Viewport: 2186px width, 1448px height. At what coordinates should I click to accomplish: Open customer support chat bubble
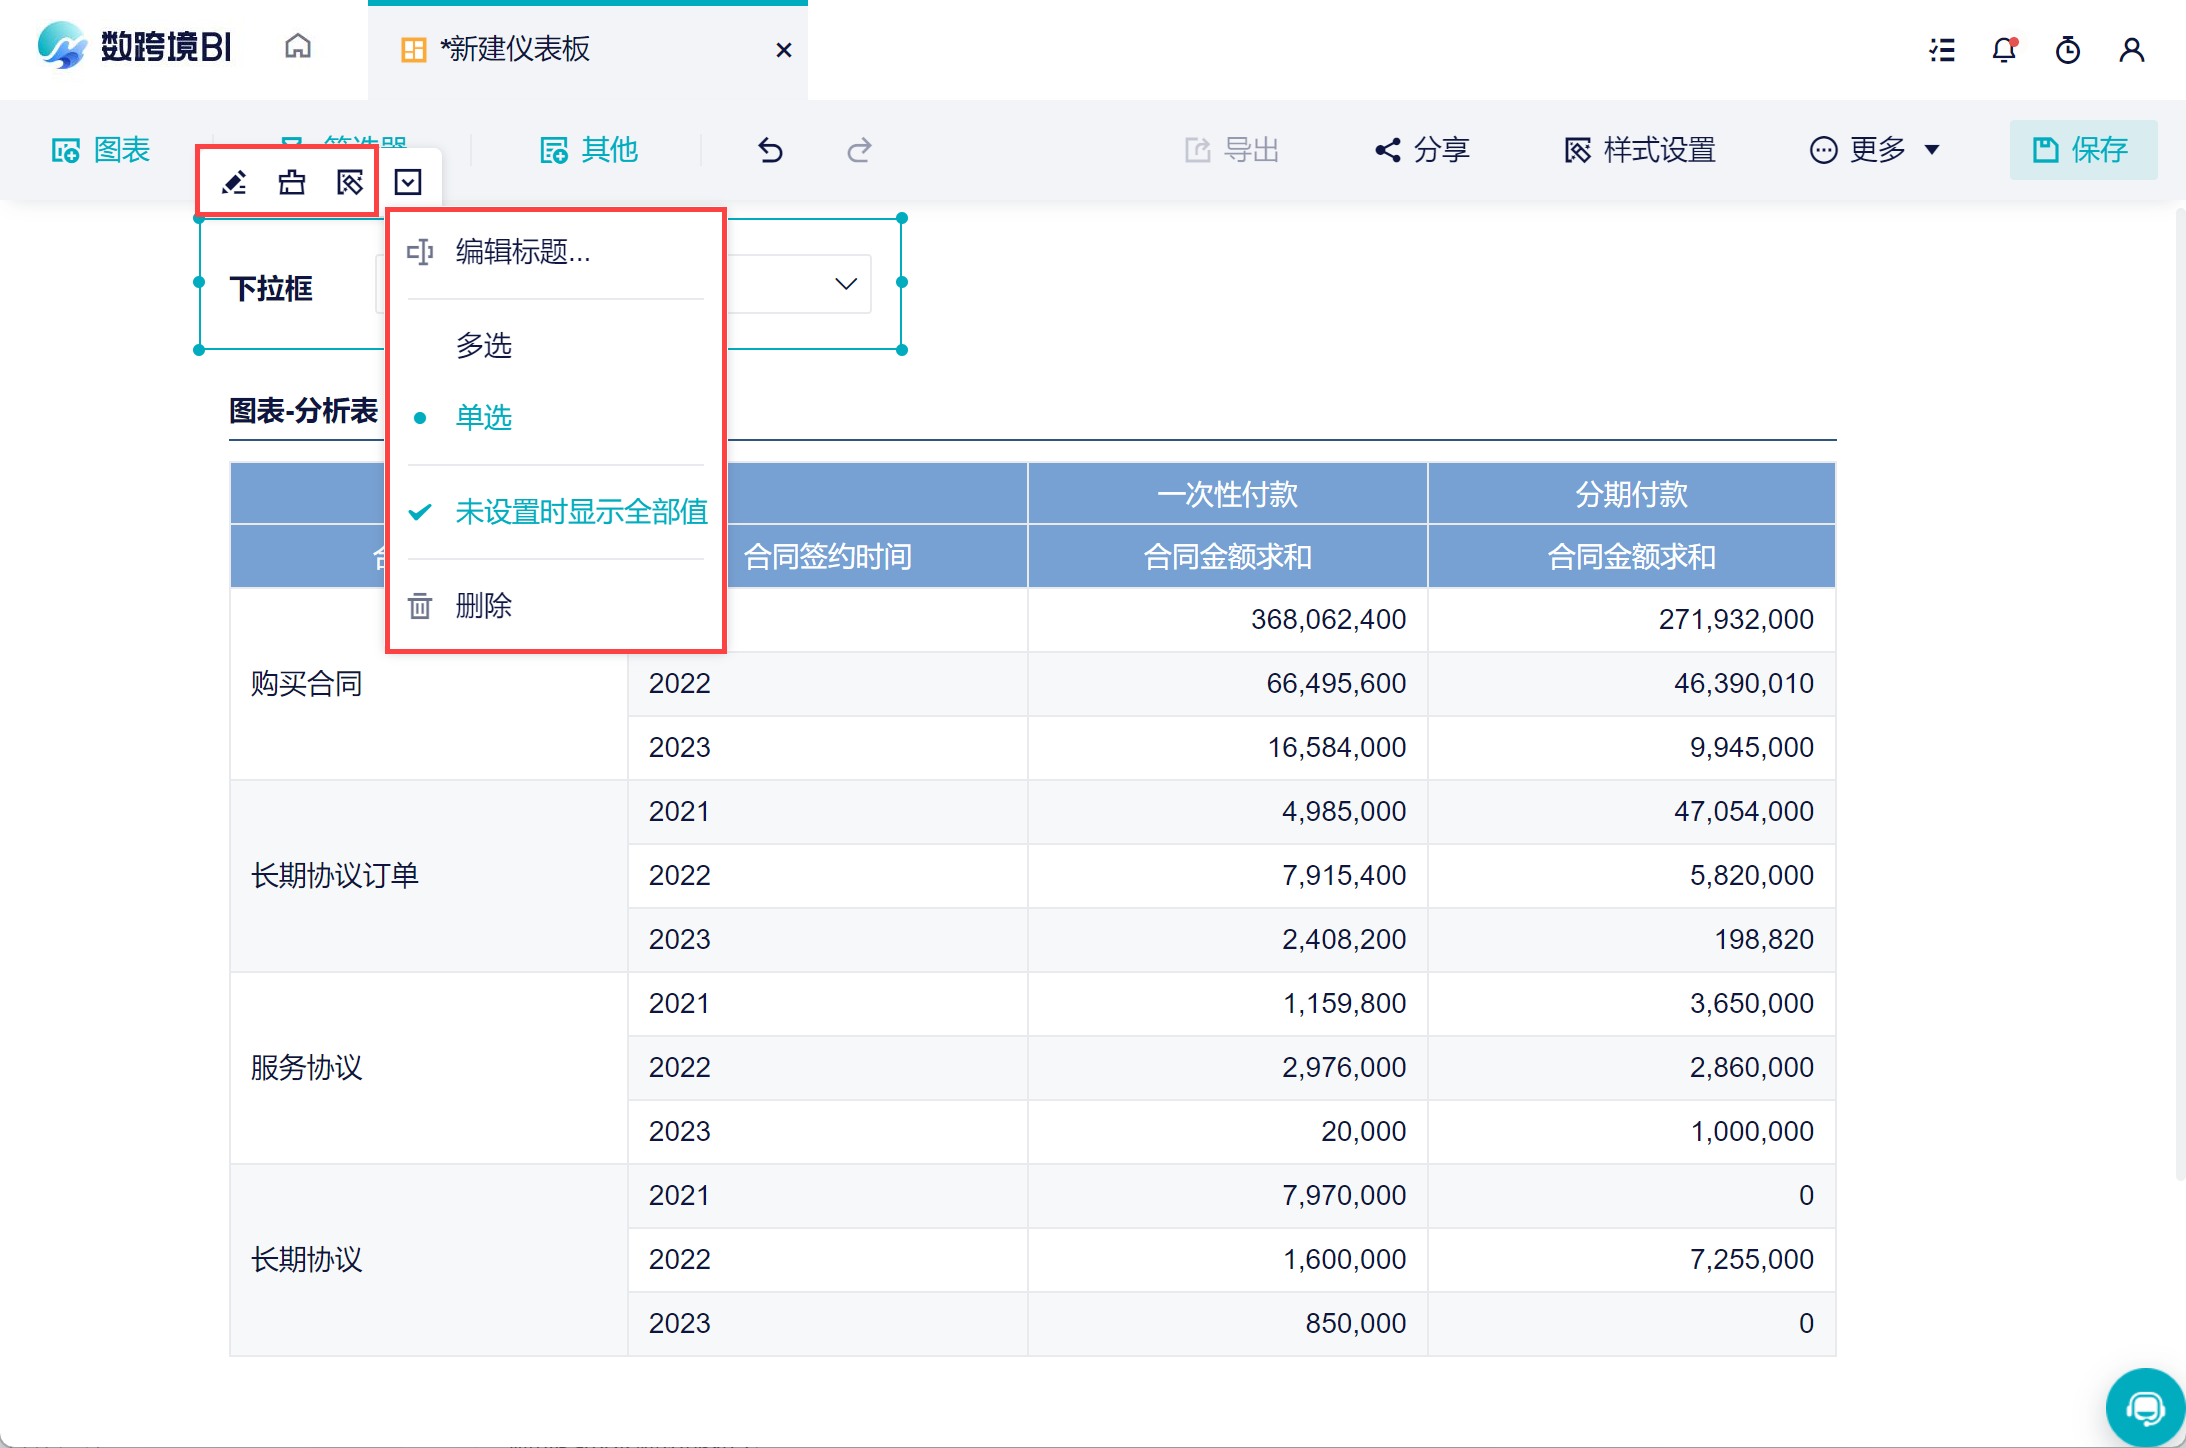pyautogui.click(x=2144, y=1408)
